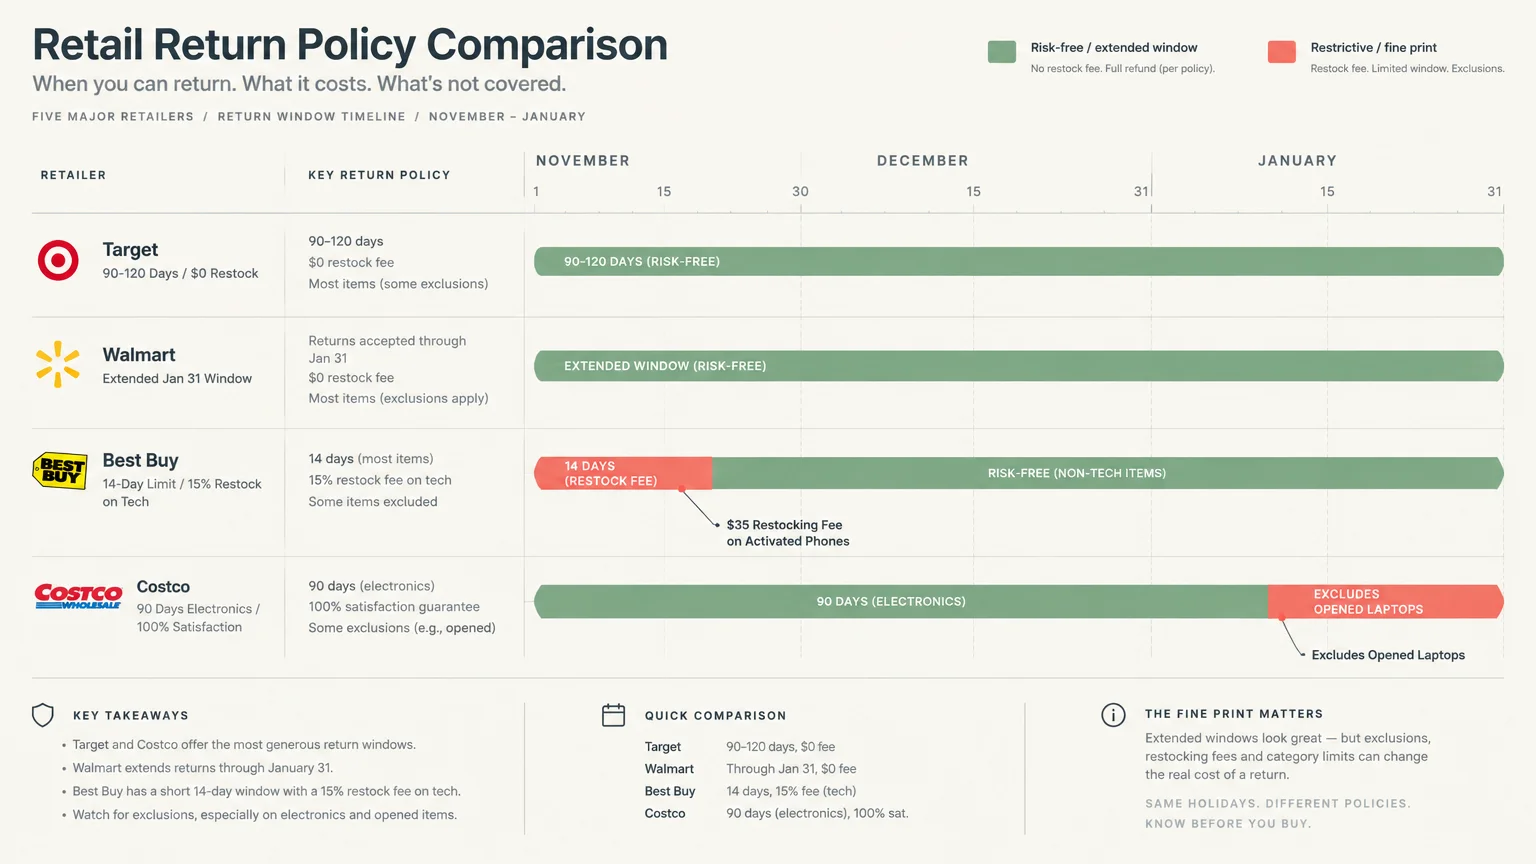Click the "30" date tick on the timeline

pos(800,191)
